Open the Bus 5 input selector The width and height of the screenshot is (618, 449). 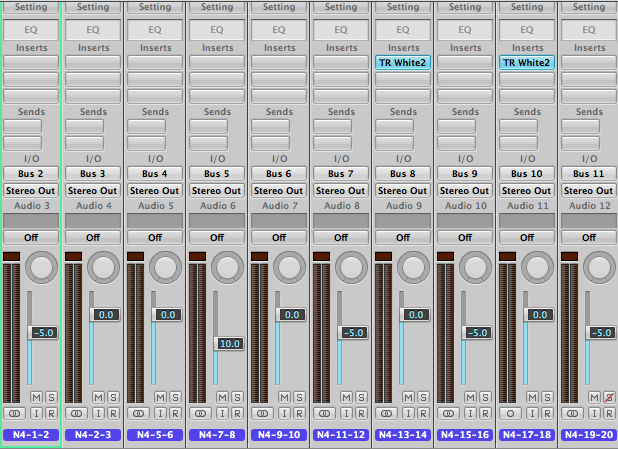click(x=217, y=174)
